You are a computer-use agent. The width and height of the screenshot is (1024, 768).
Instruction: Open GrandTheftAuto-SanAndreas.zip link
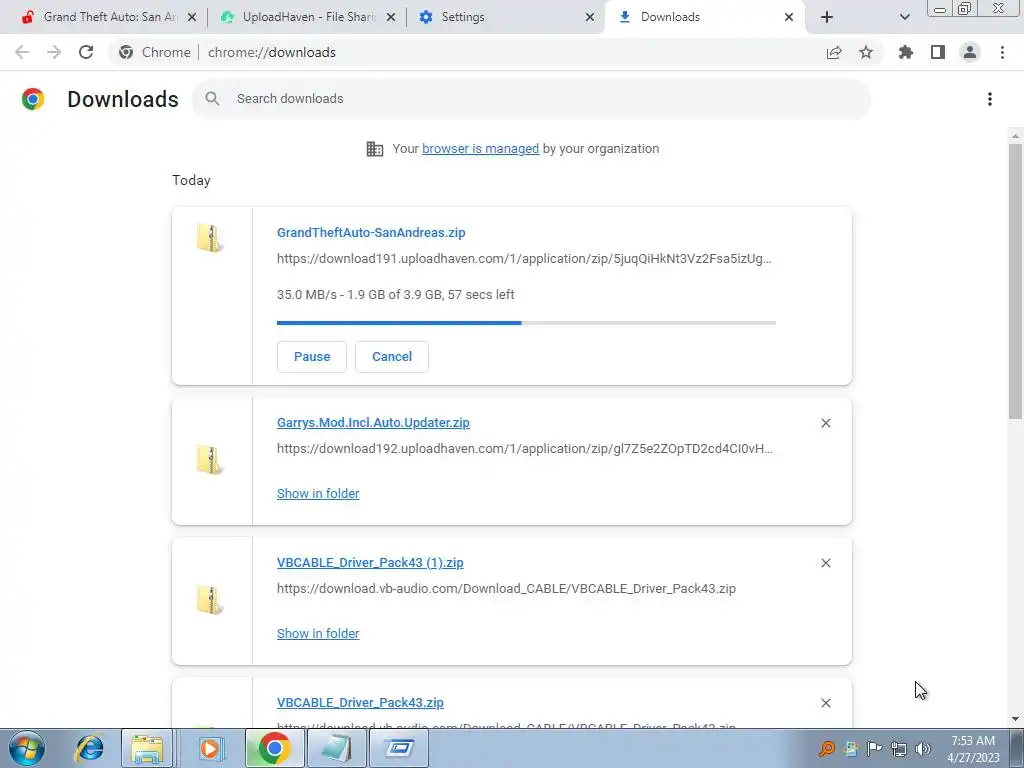pos(371,232)
